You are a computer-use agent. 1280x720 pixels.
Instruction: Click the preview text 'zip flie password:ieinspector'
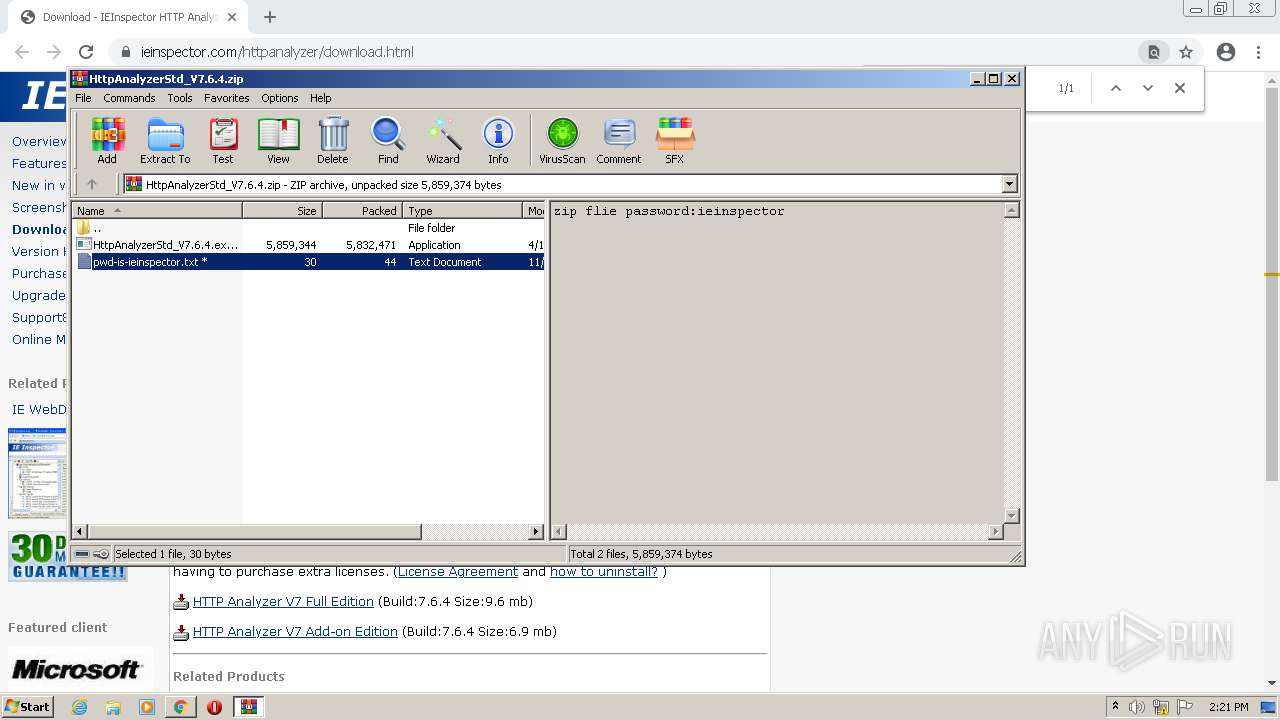(x=669, y=211)
